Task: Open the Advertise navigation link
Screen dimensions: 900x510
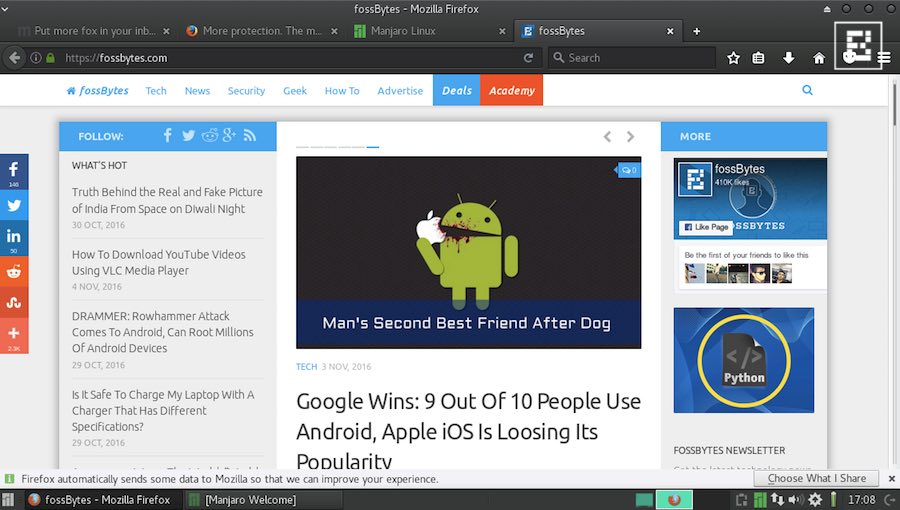Action: [x=400, y=91]
